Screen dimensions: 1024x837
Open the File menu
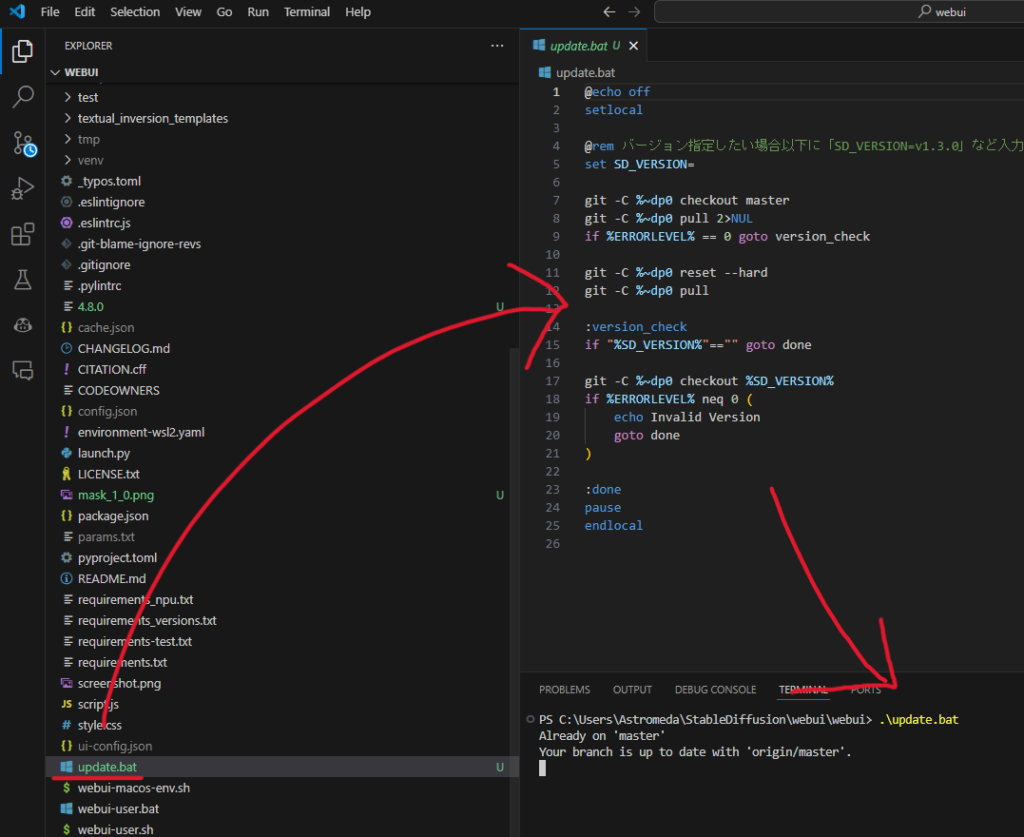(50, 12)
